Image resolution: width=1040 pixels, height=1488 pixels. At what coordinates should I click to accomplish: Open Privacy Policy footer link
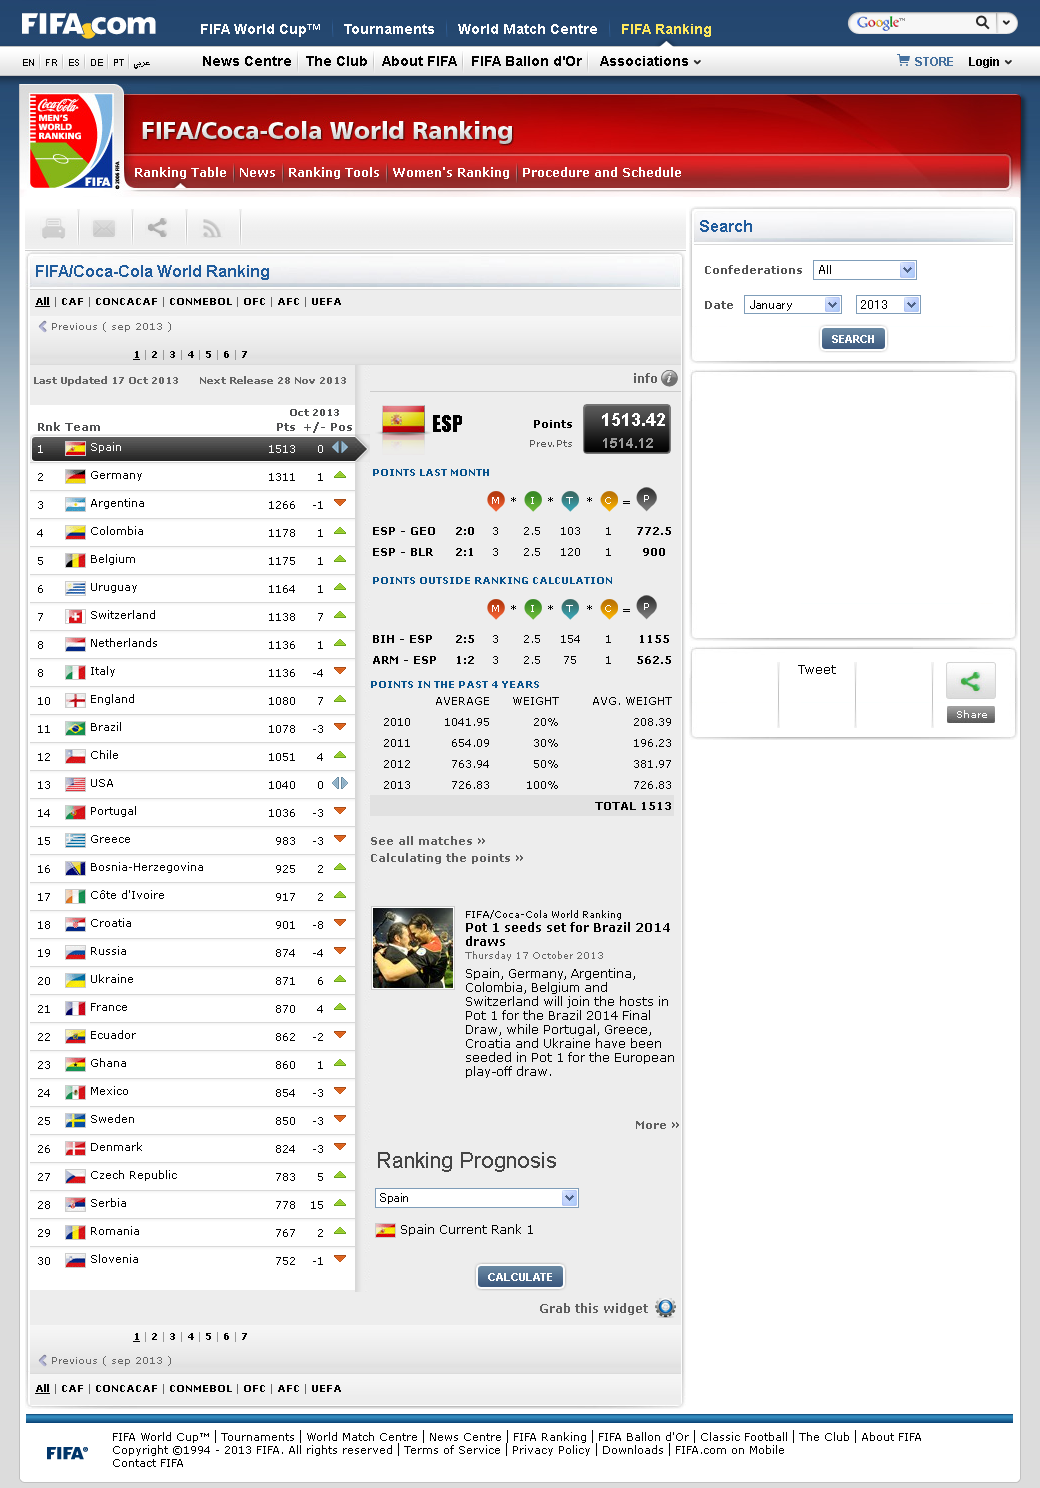pyautogui.click(x=551, y=1450)
